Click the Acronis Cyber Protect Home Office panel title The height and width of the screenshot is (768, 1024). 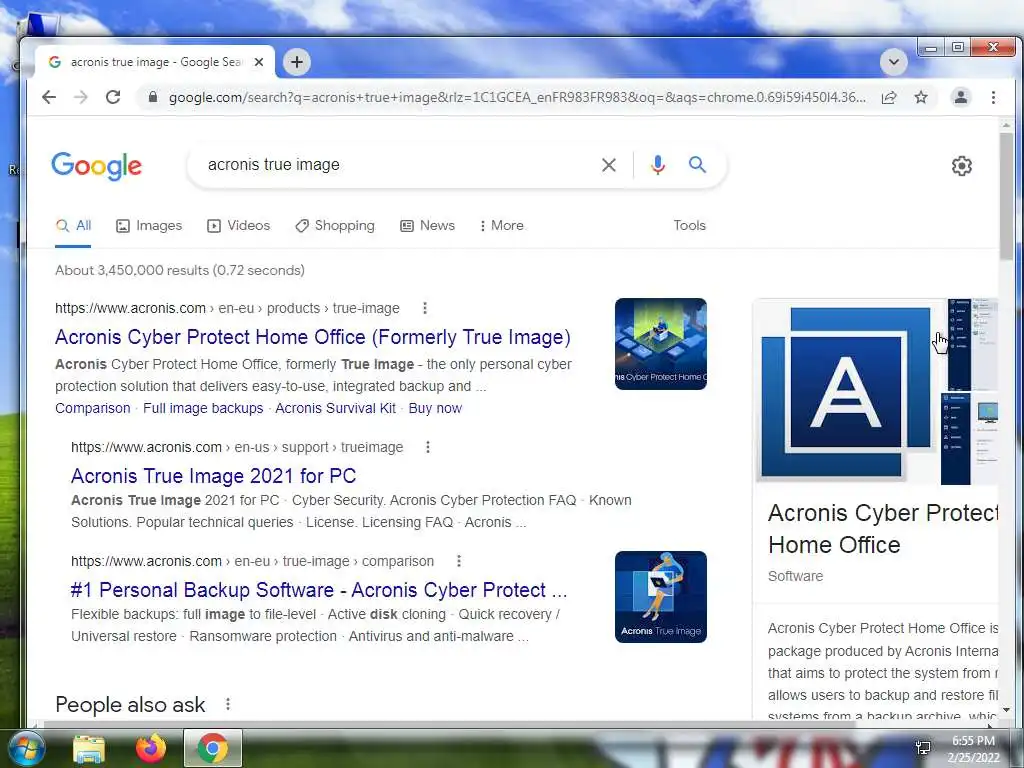pyautogui.click(x=883, y=528)
